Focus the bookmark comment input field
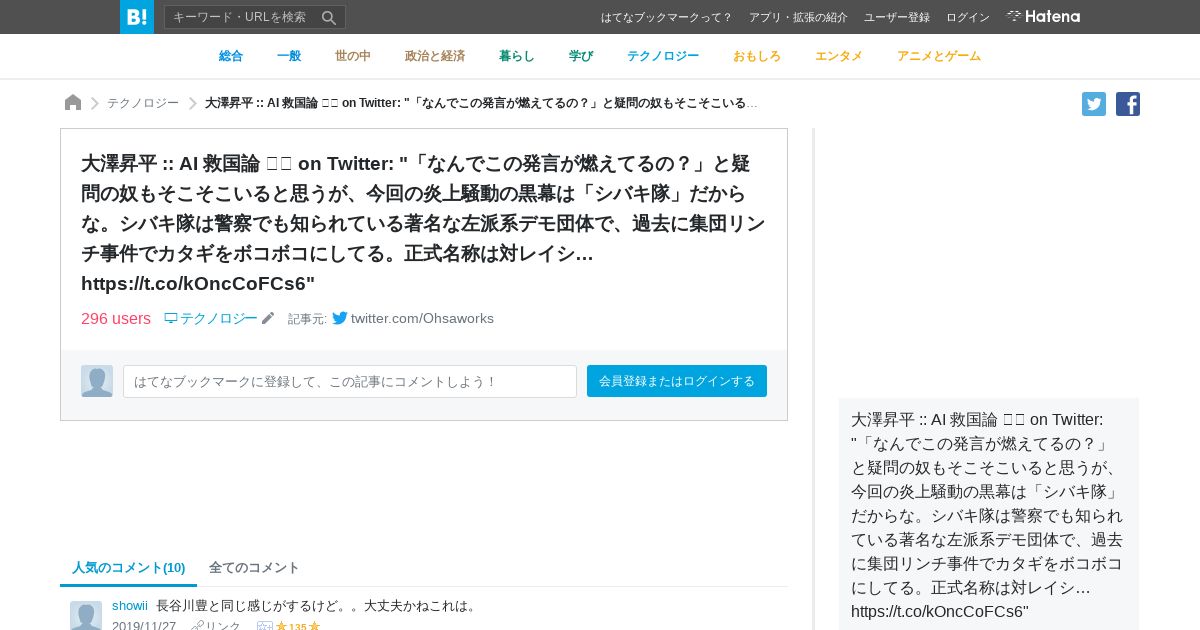The width and height of the screenshot is (1200, 630). [x=350, y=381]
